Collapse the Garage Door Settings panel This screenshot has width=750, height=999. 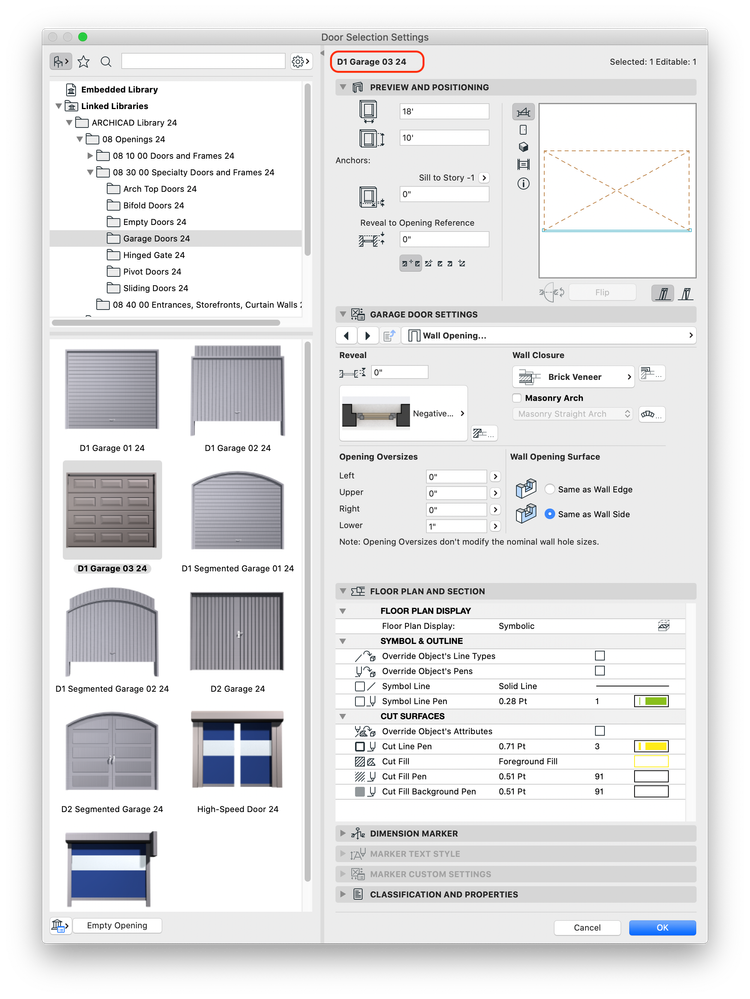click(343, 314)
